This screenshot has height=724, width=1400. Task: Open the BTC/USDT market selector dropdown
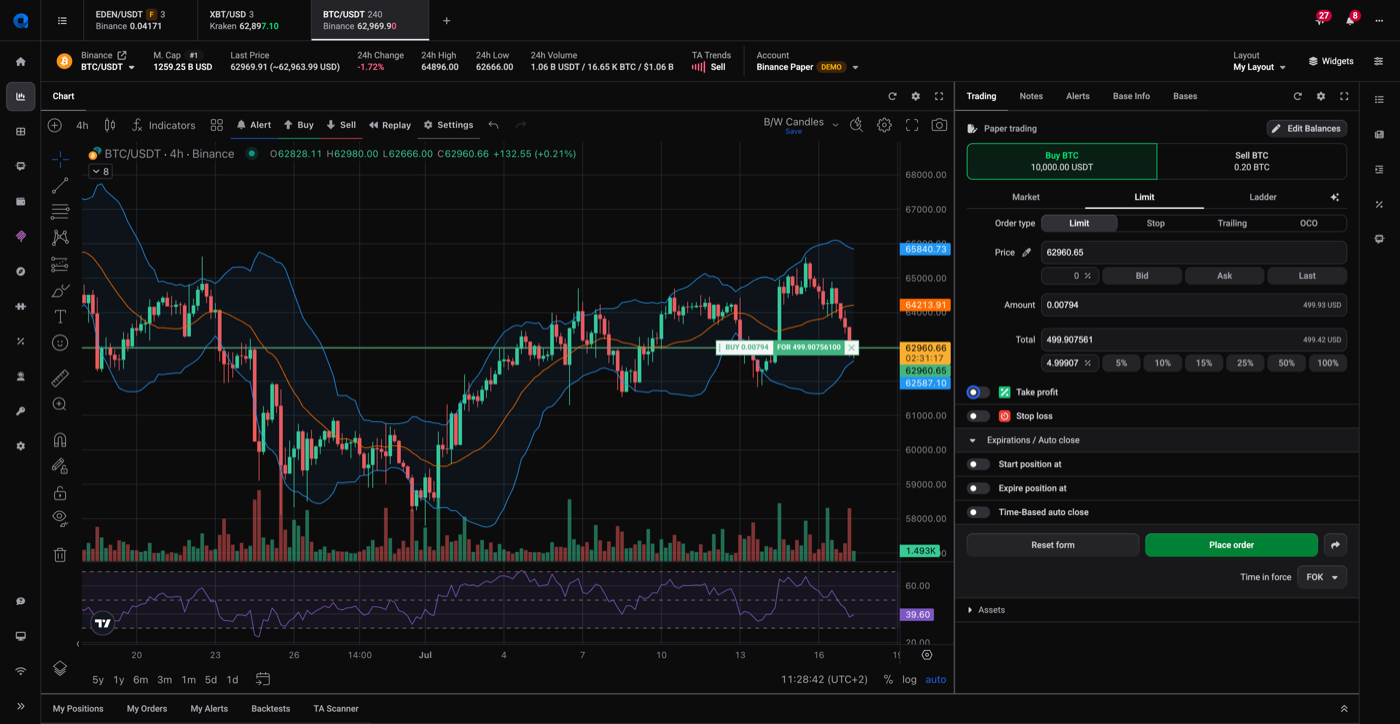pyautogui.click(x=108, y=67)
